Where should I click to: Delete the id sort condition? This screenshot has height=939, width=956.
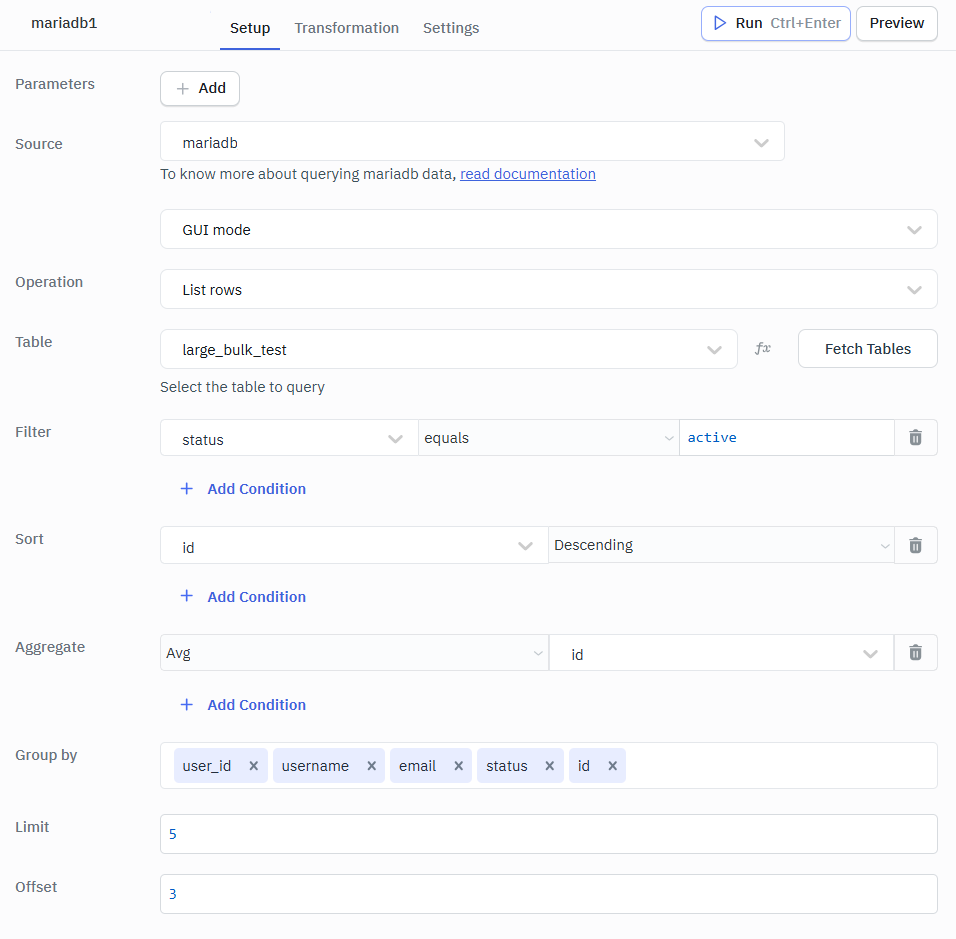[x=915, y=545]
